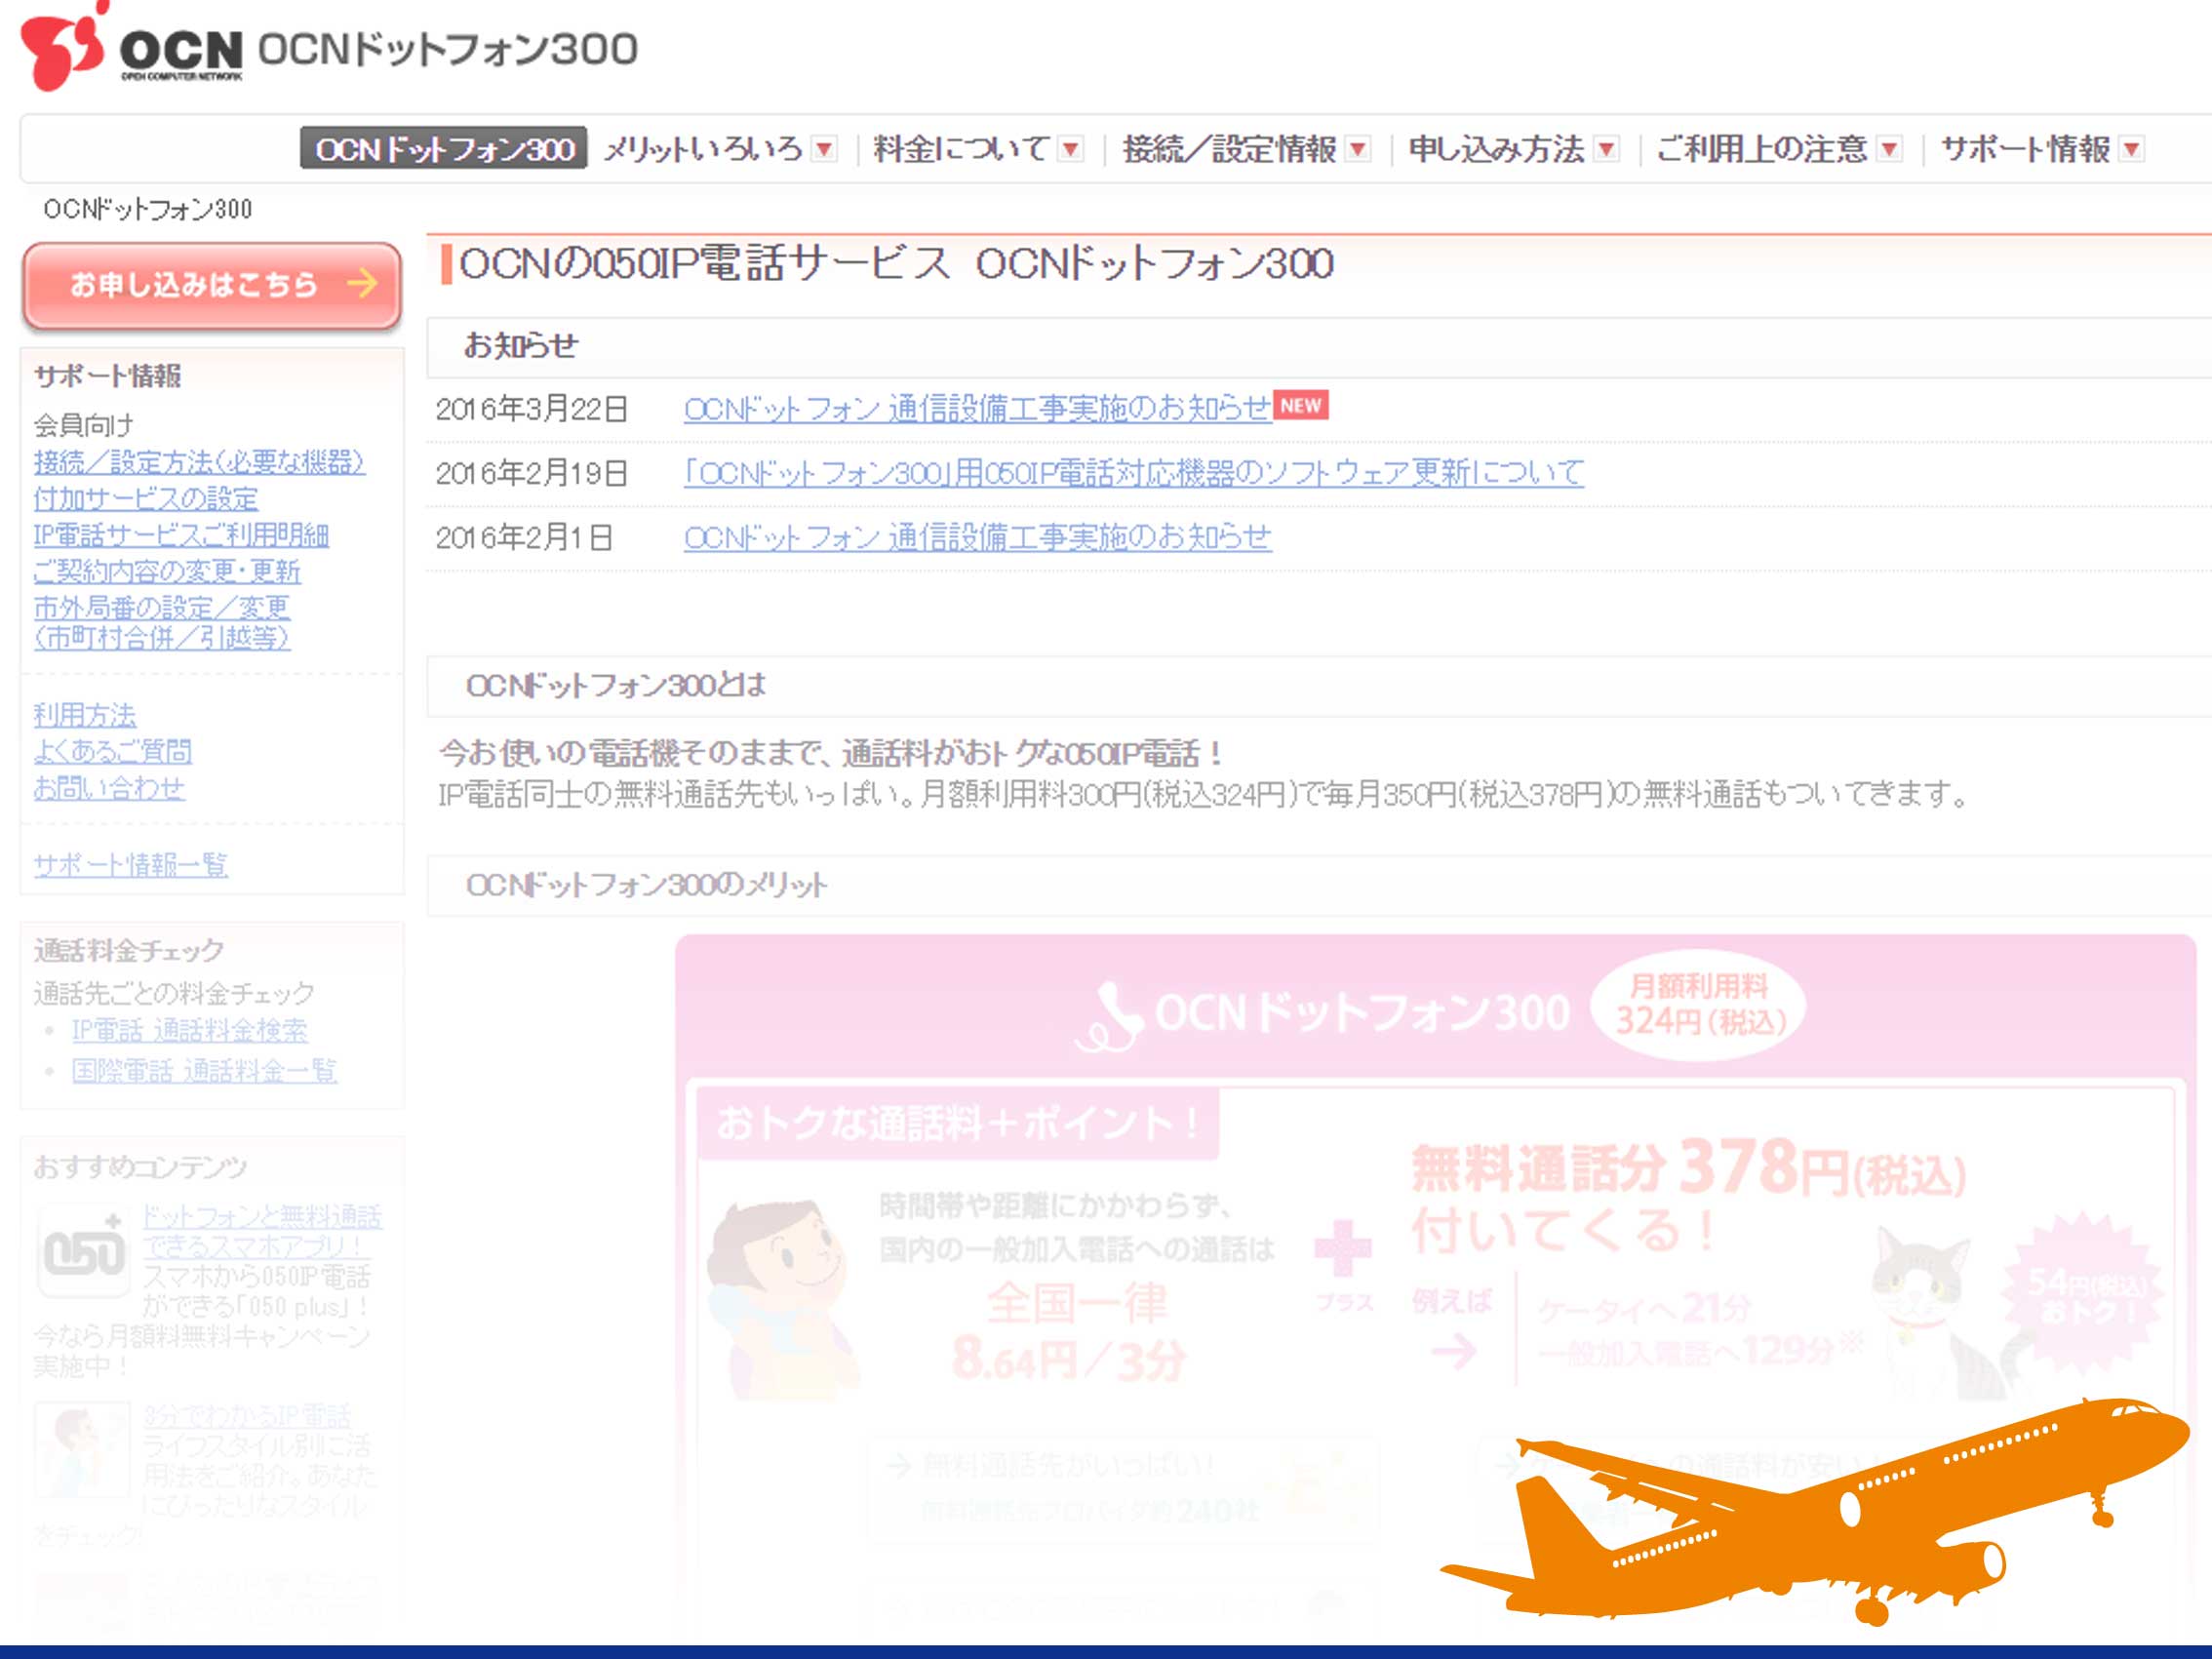Open the 接続／設定情報 menu item
This screenshot has height=1659, width=2212.
(1229, 149)
